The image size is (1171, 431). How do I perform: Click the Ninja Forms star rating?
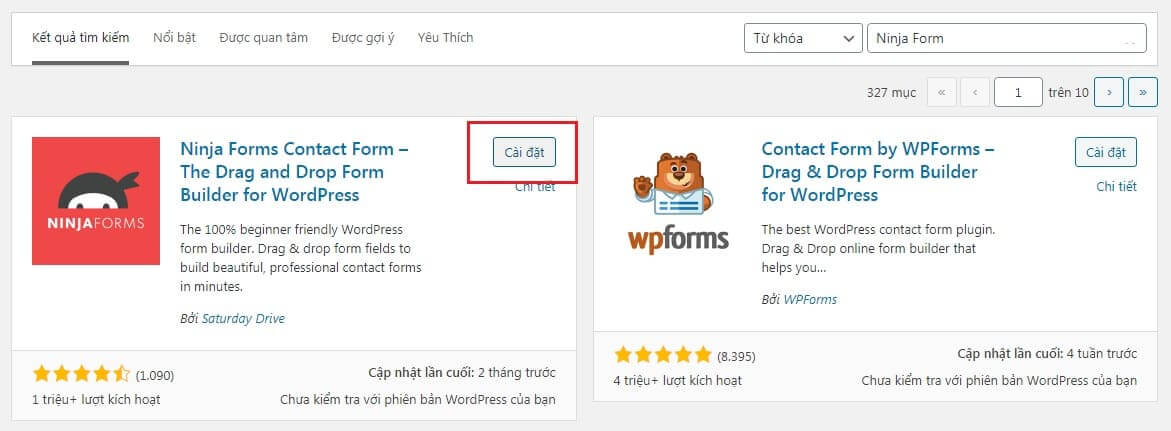pyautogui.click(x=81, y=374)
